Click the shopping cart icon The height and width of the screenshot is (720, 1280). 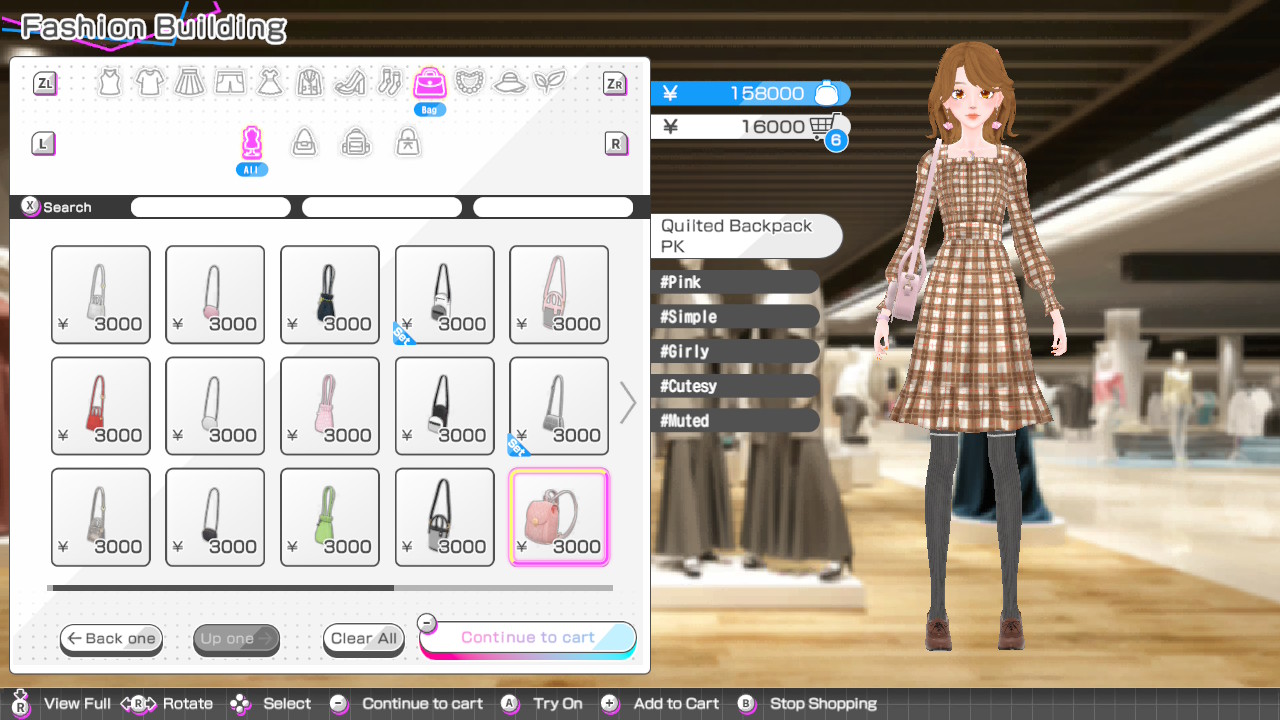[x=826, y=126]
